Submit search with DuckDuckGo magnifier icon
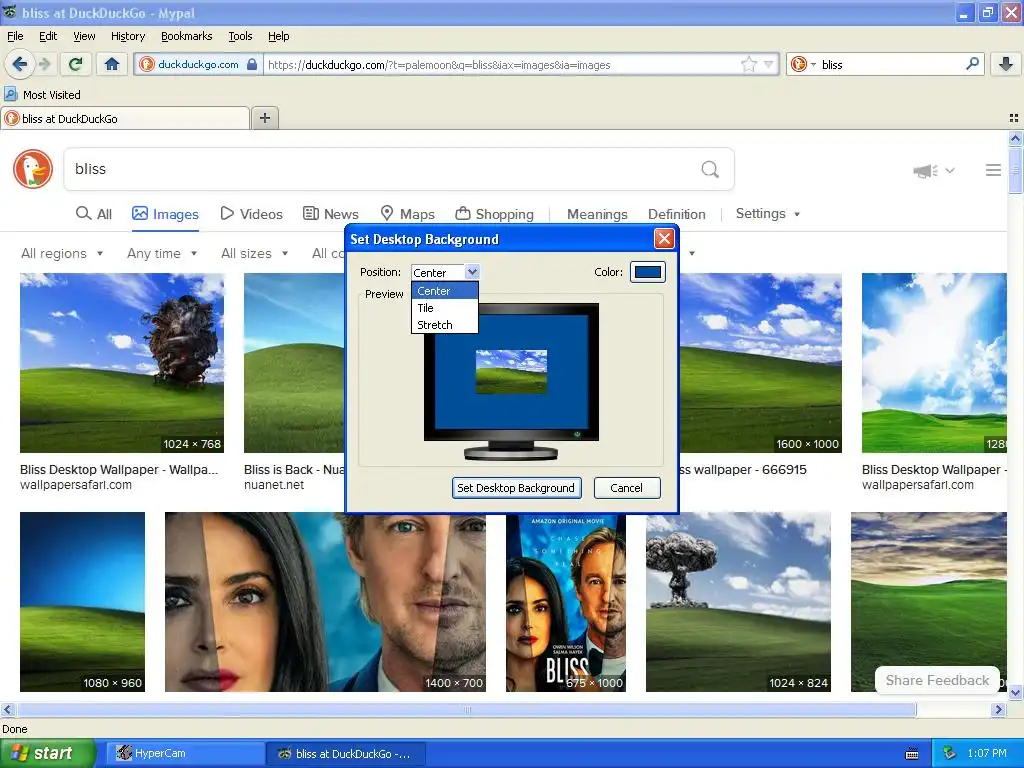Image resolution: width=1024 pixels, height=768 pixels. 710,169
